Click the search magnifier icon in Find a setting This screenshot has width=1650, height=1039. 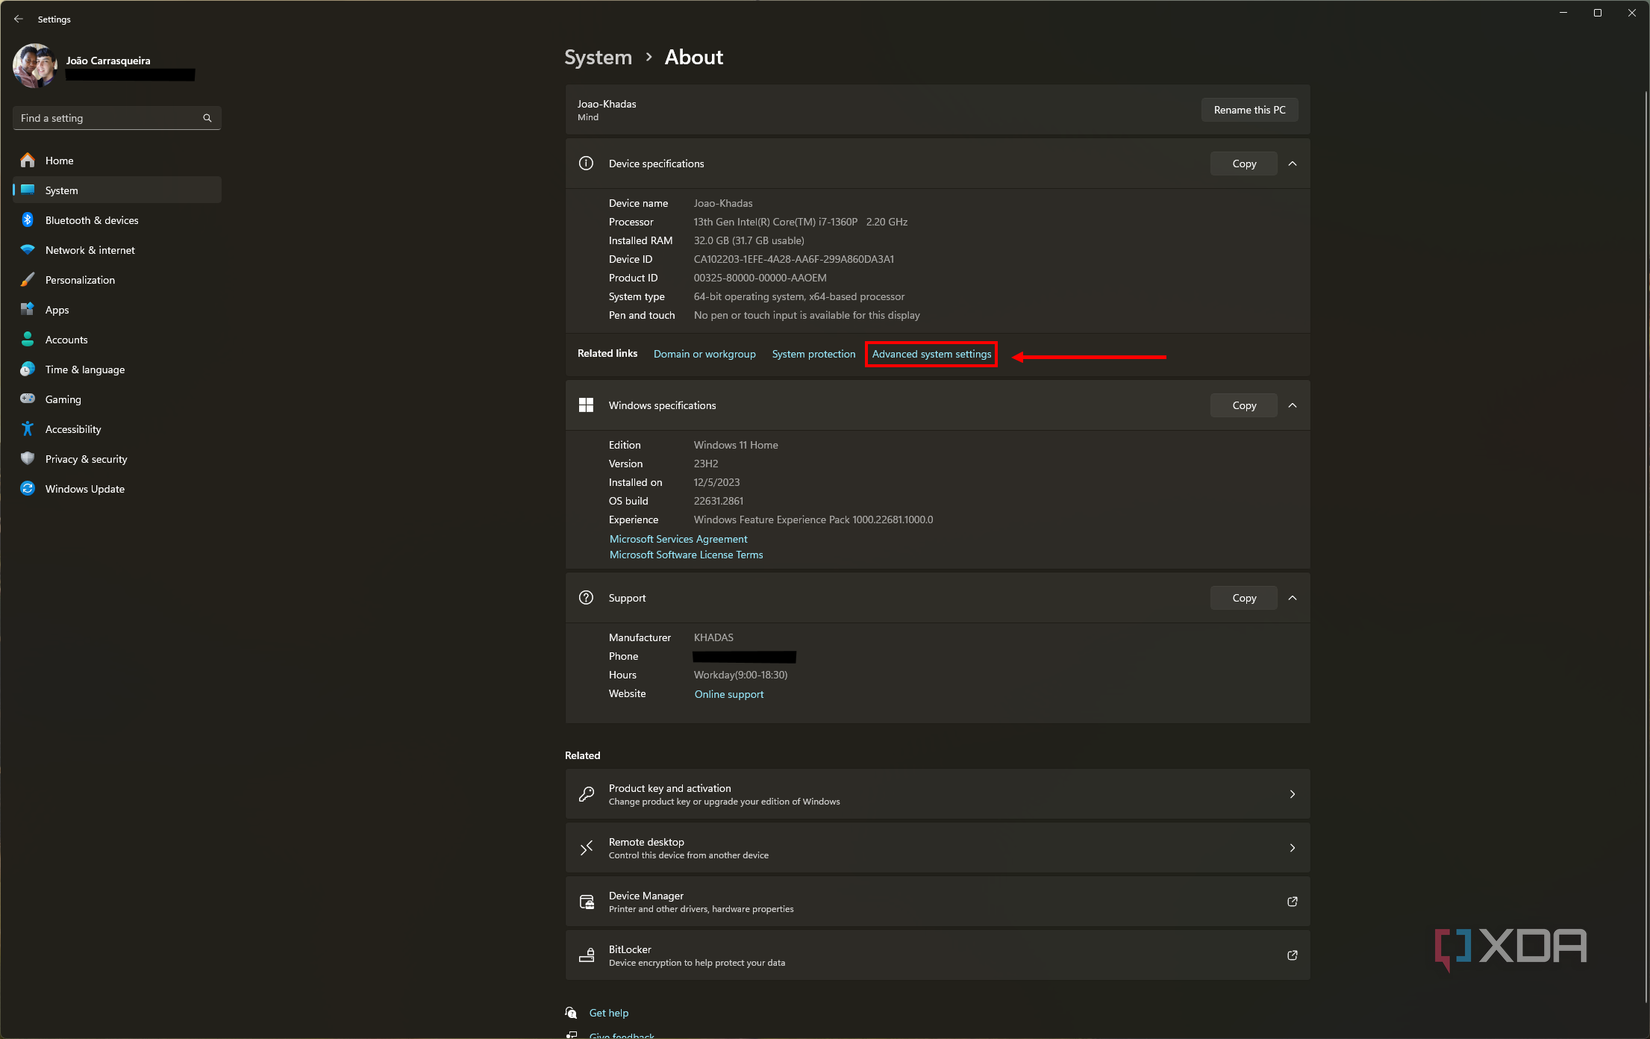click(x=207, y=118)
